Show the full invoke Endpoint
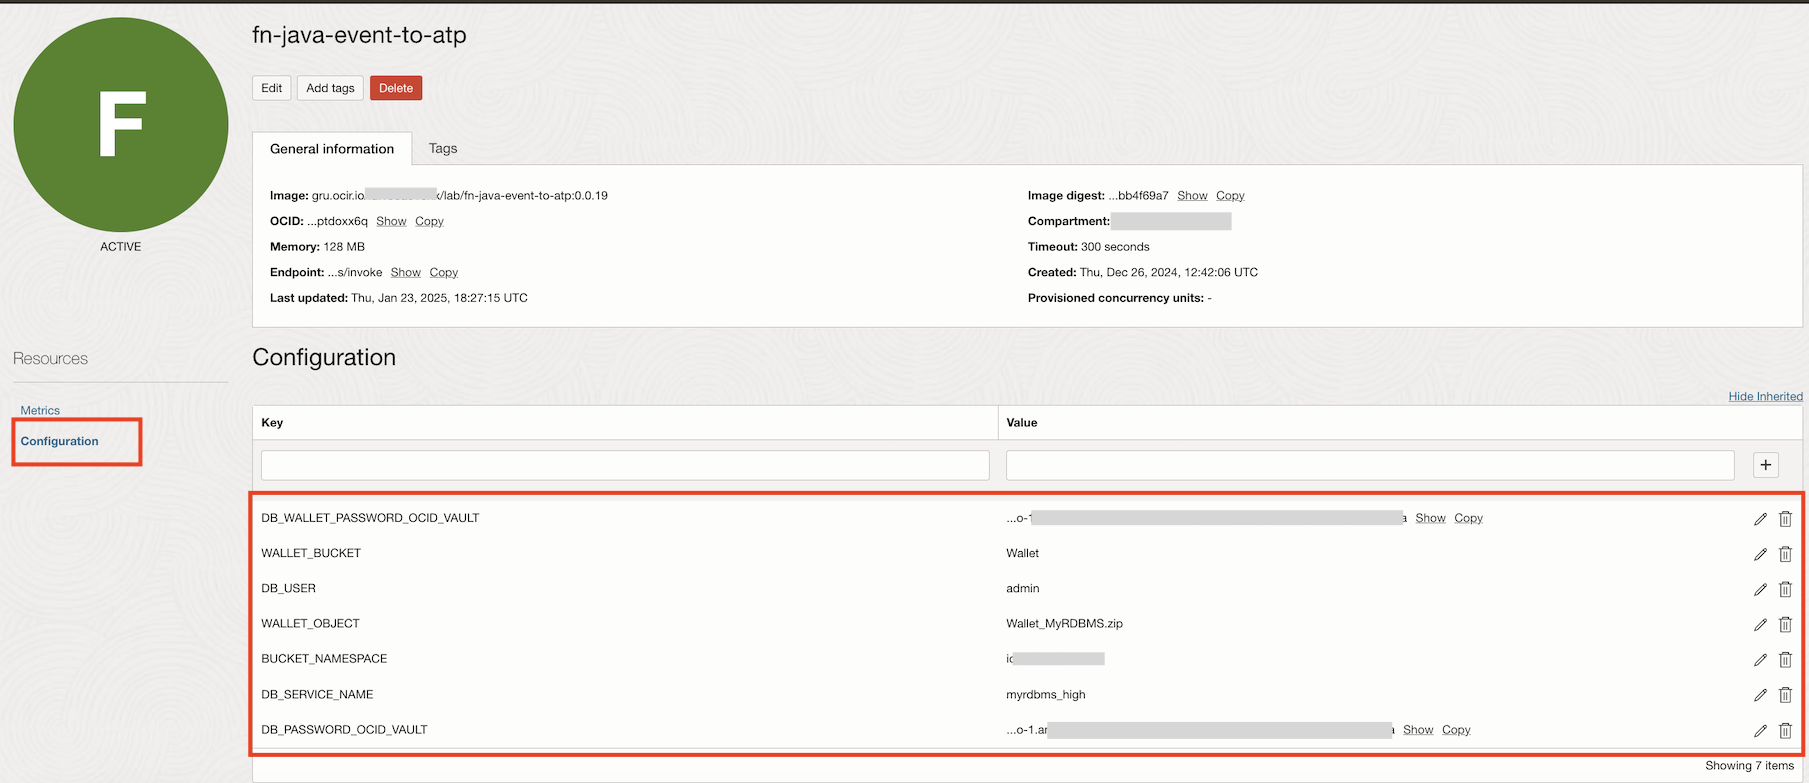 pos(405,273)
